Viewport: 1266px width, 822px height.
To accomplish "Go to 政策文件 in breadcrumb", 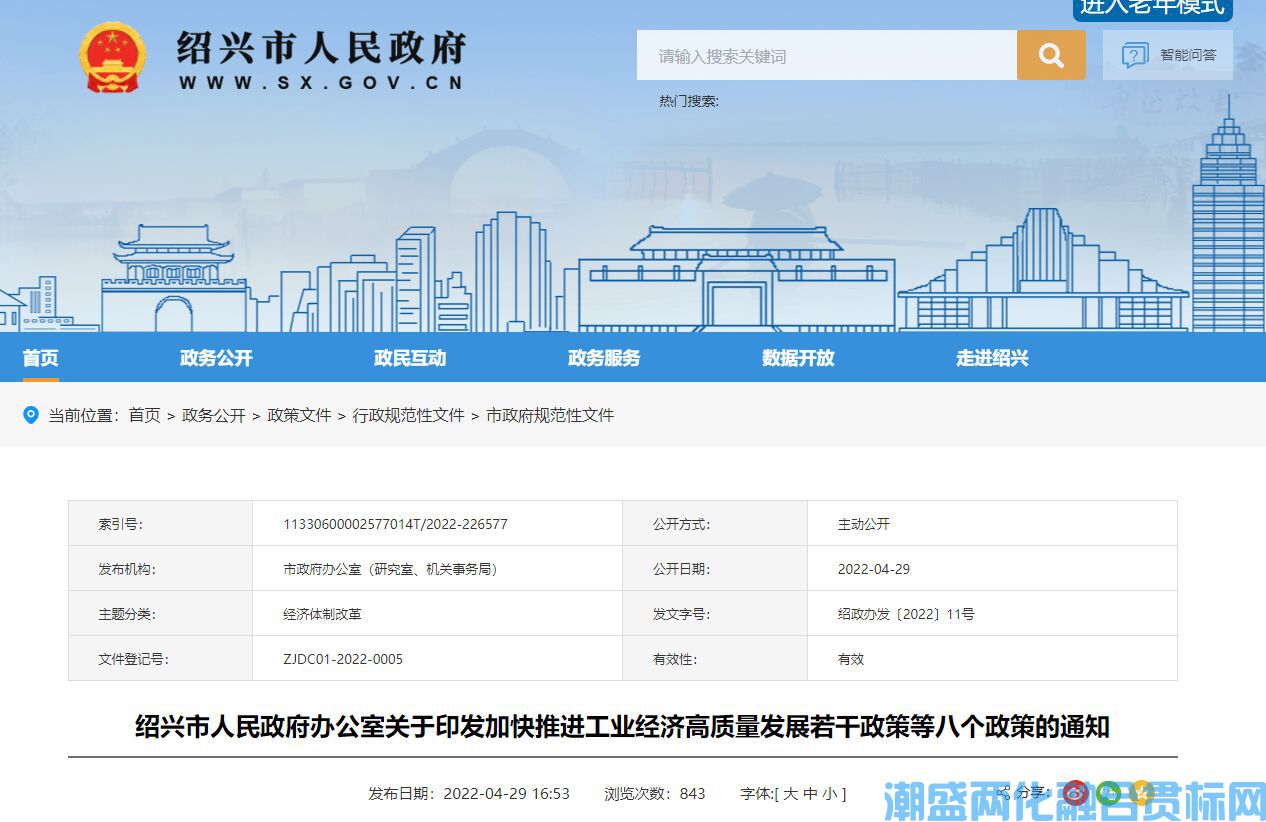I will pos(299,415).
